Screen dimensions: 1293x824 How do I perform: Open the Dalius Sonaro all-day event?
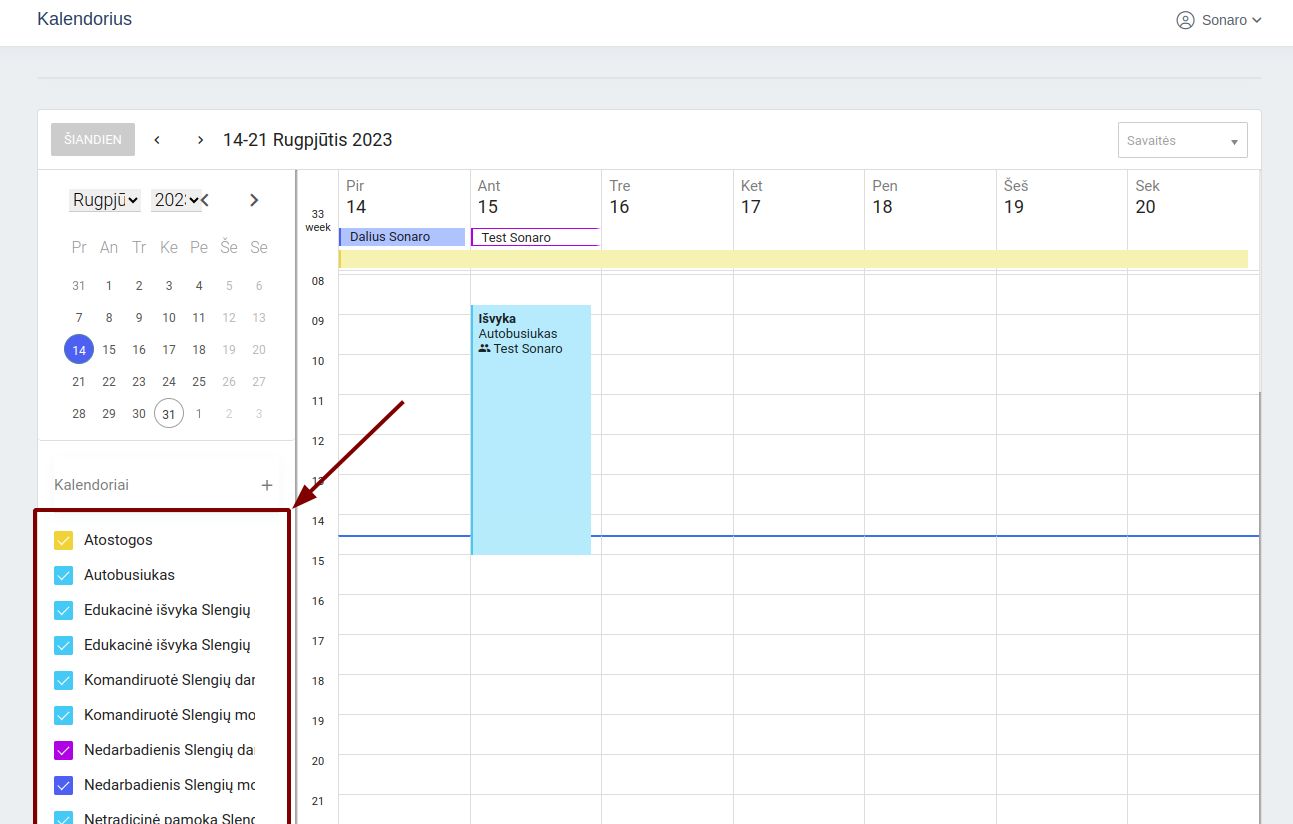[x=402, y=237]
